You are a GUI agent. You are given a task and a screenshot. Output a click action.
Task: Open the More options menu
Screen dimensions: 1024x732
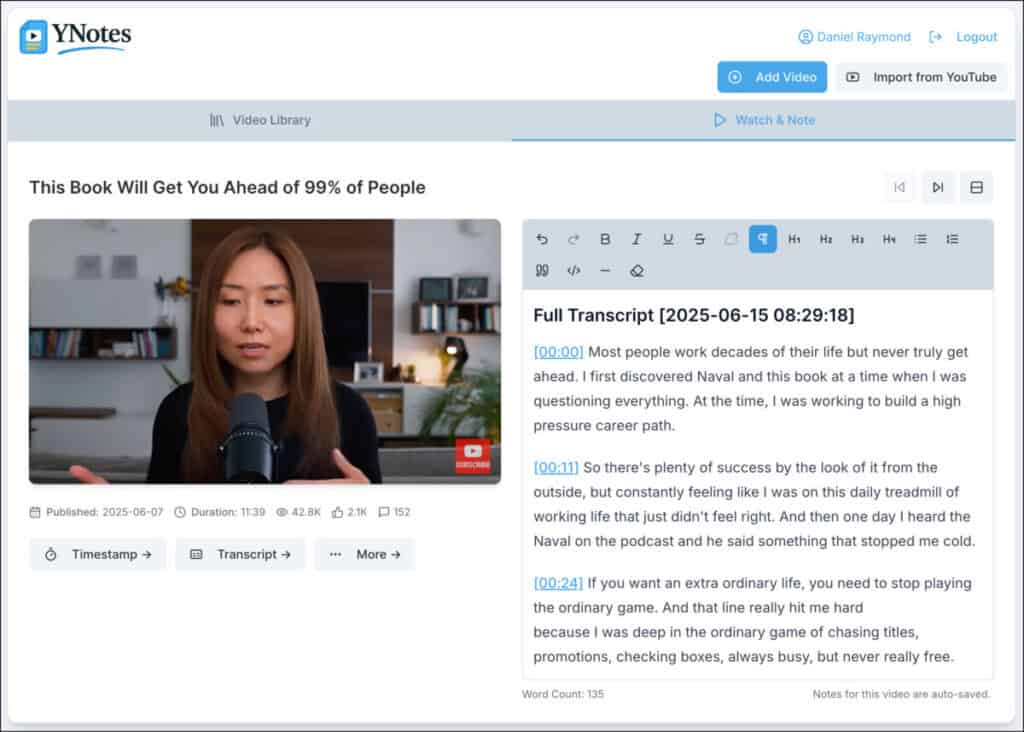pyautogui.click(x=364, y=554)
